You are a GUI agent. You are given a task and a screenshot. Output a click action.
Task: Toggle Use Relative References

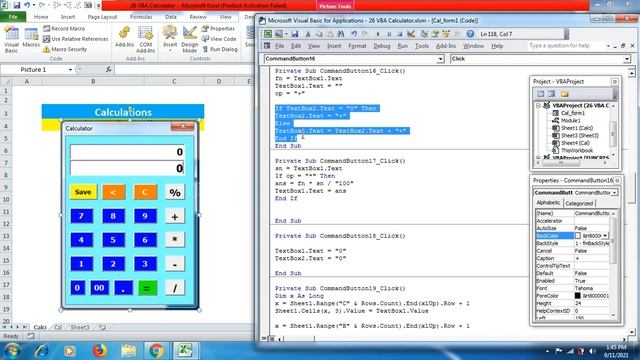point(76,39)
